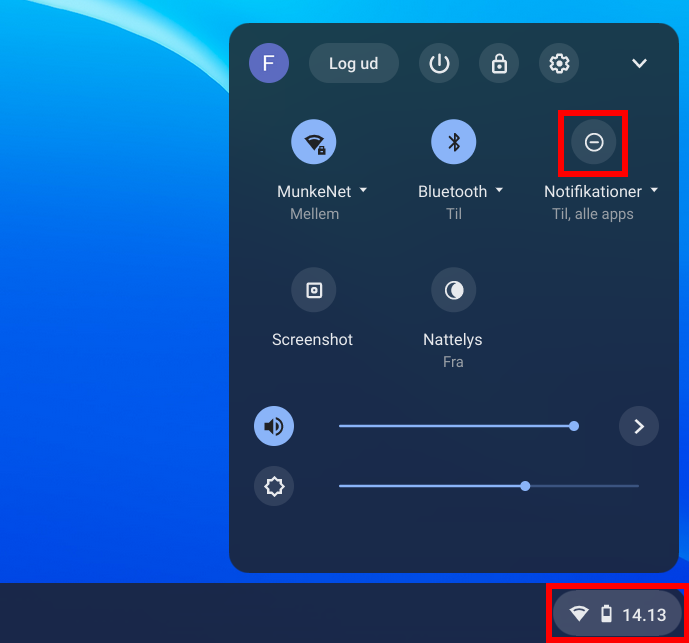689x643 pixels.
Task: Open the Bluetooth devices dropdown arrow
Action: (x=499, y=190)
